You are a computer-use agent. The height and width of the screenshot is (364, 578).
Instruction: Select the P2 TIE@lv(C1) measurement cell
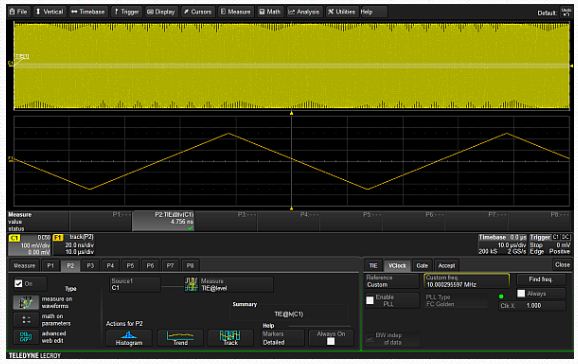click(x=163, y=221)
